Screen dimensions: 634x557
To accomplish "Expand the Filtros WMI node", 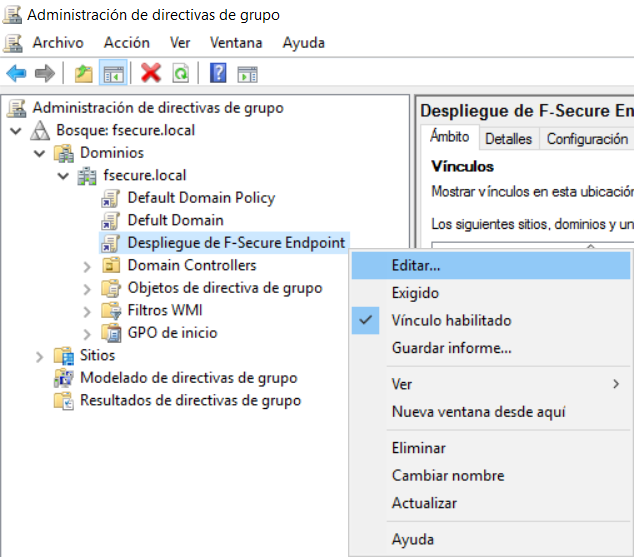I will point(87,312).
